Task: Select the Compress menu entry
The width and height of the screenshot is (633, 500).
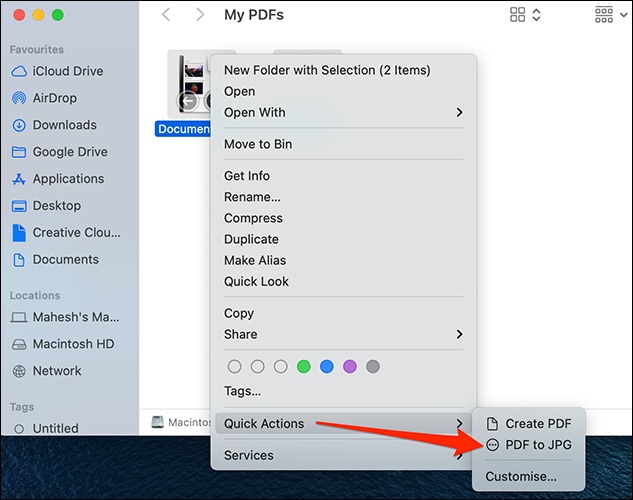Action: click(253, 218)
